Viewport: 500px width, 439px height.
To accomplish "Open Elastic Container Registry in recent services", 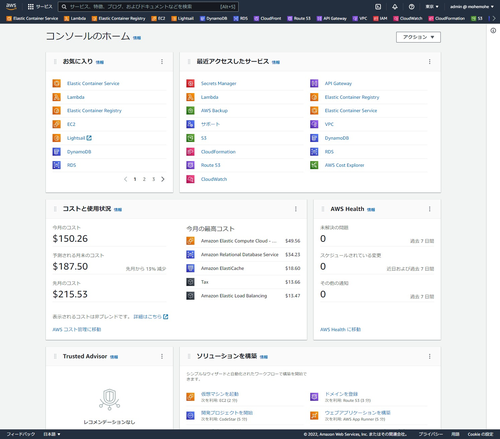I will 352,97.
